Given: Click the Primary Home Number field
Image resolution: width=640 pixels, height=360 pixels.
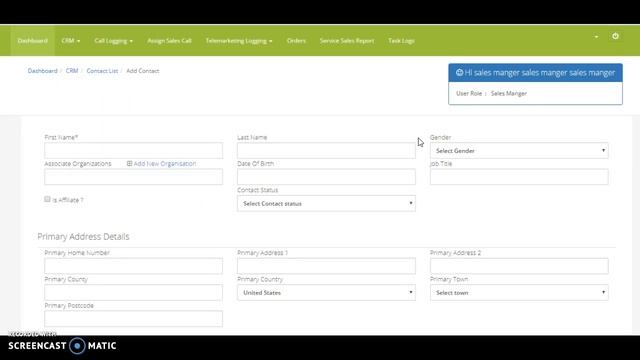Looking at the screenshot, I should [x=133, y=266].
